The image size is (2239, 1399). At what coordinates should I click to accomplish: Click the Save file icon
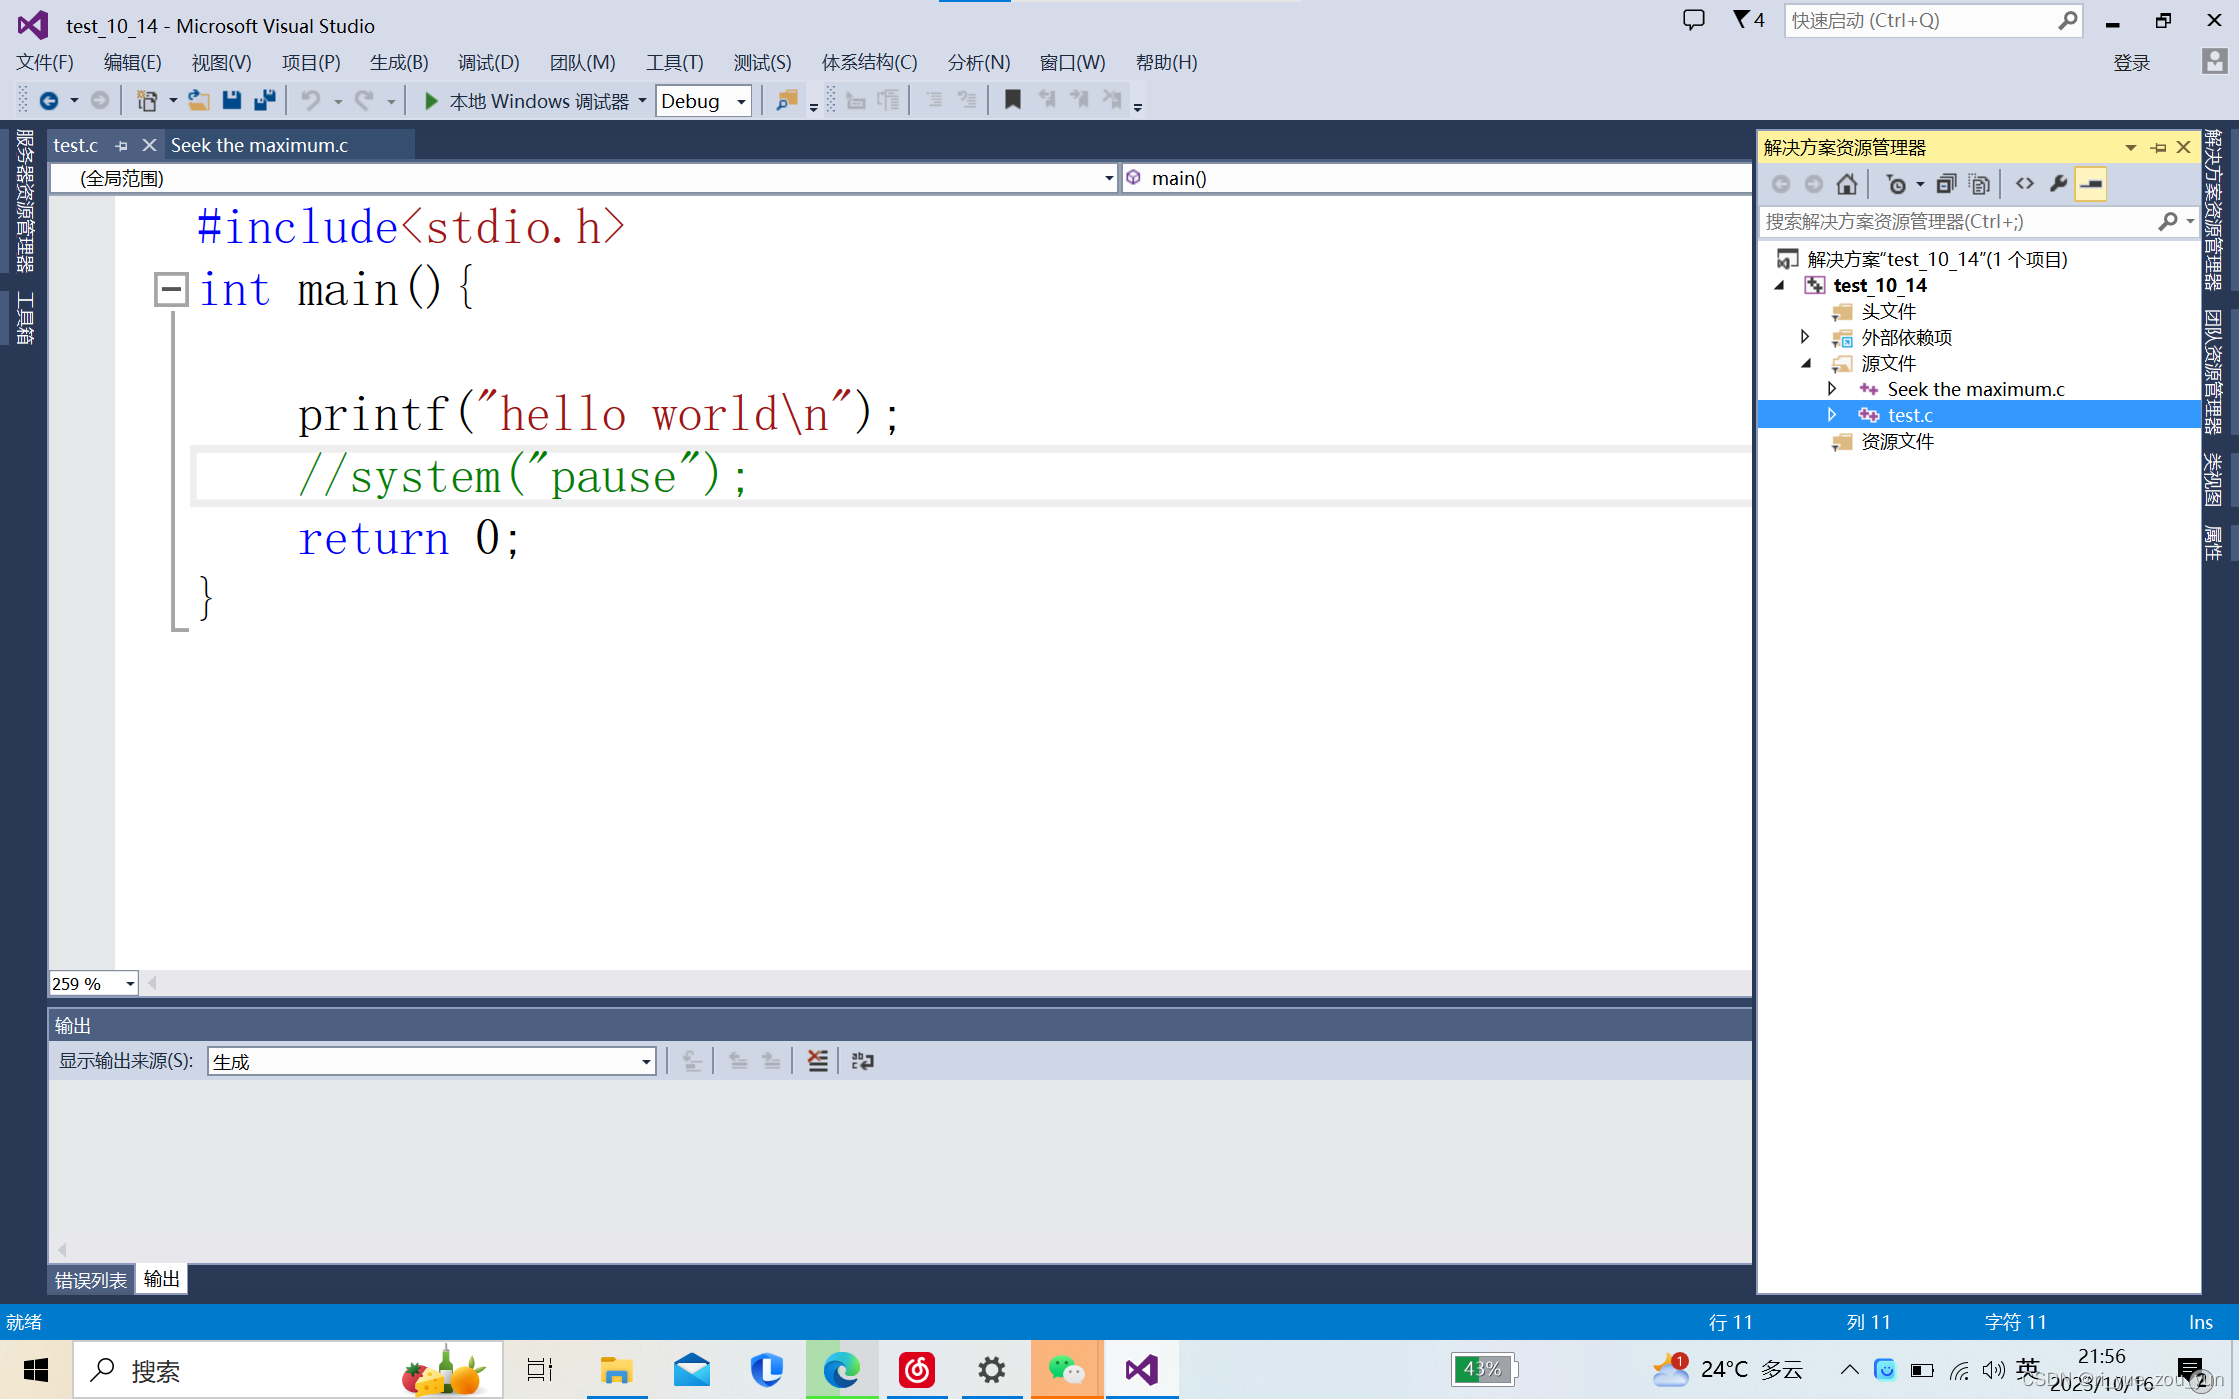tap(231, 100)
